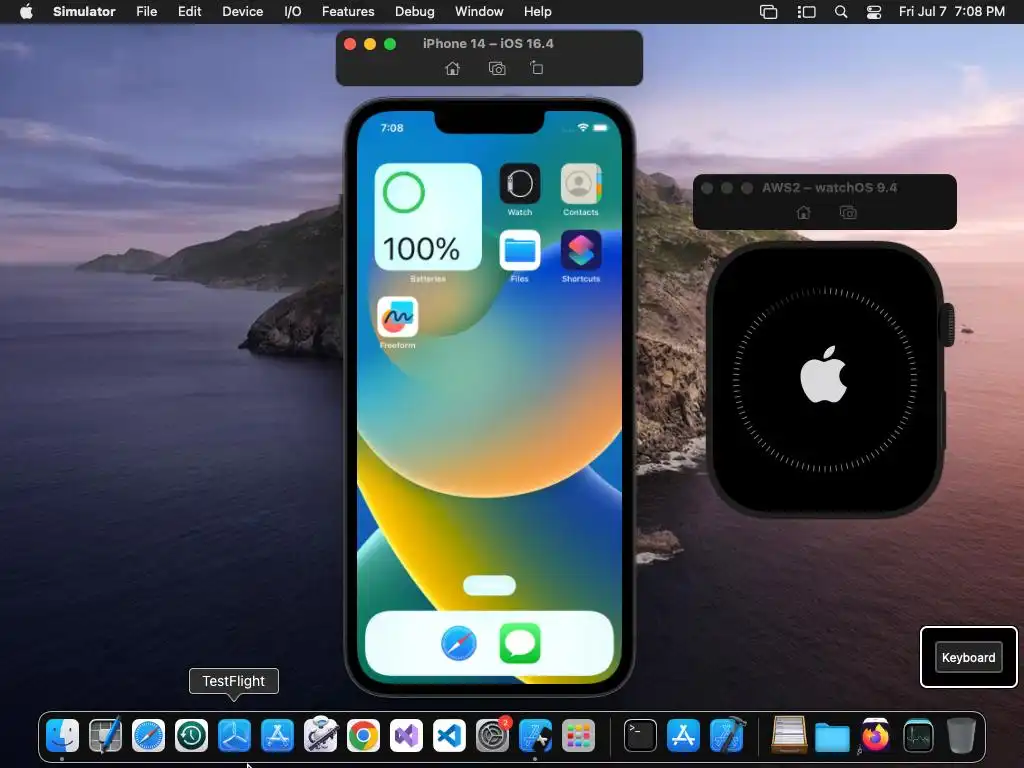The height and width of the screenshot is (768, 1024).
Task: Open Finder from the Dock
Action: 62,736
